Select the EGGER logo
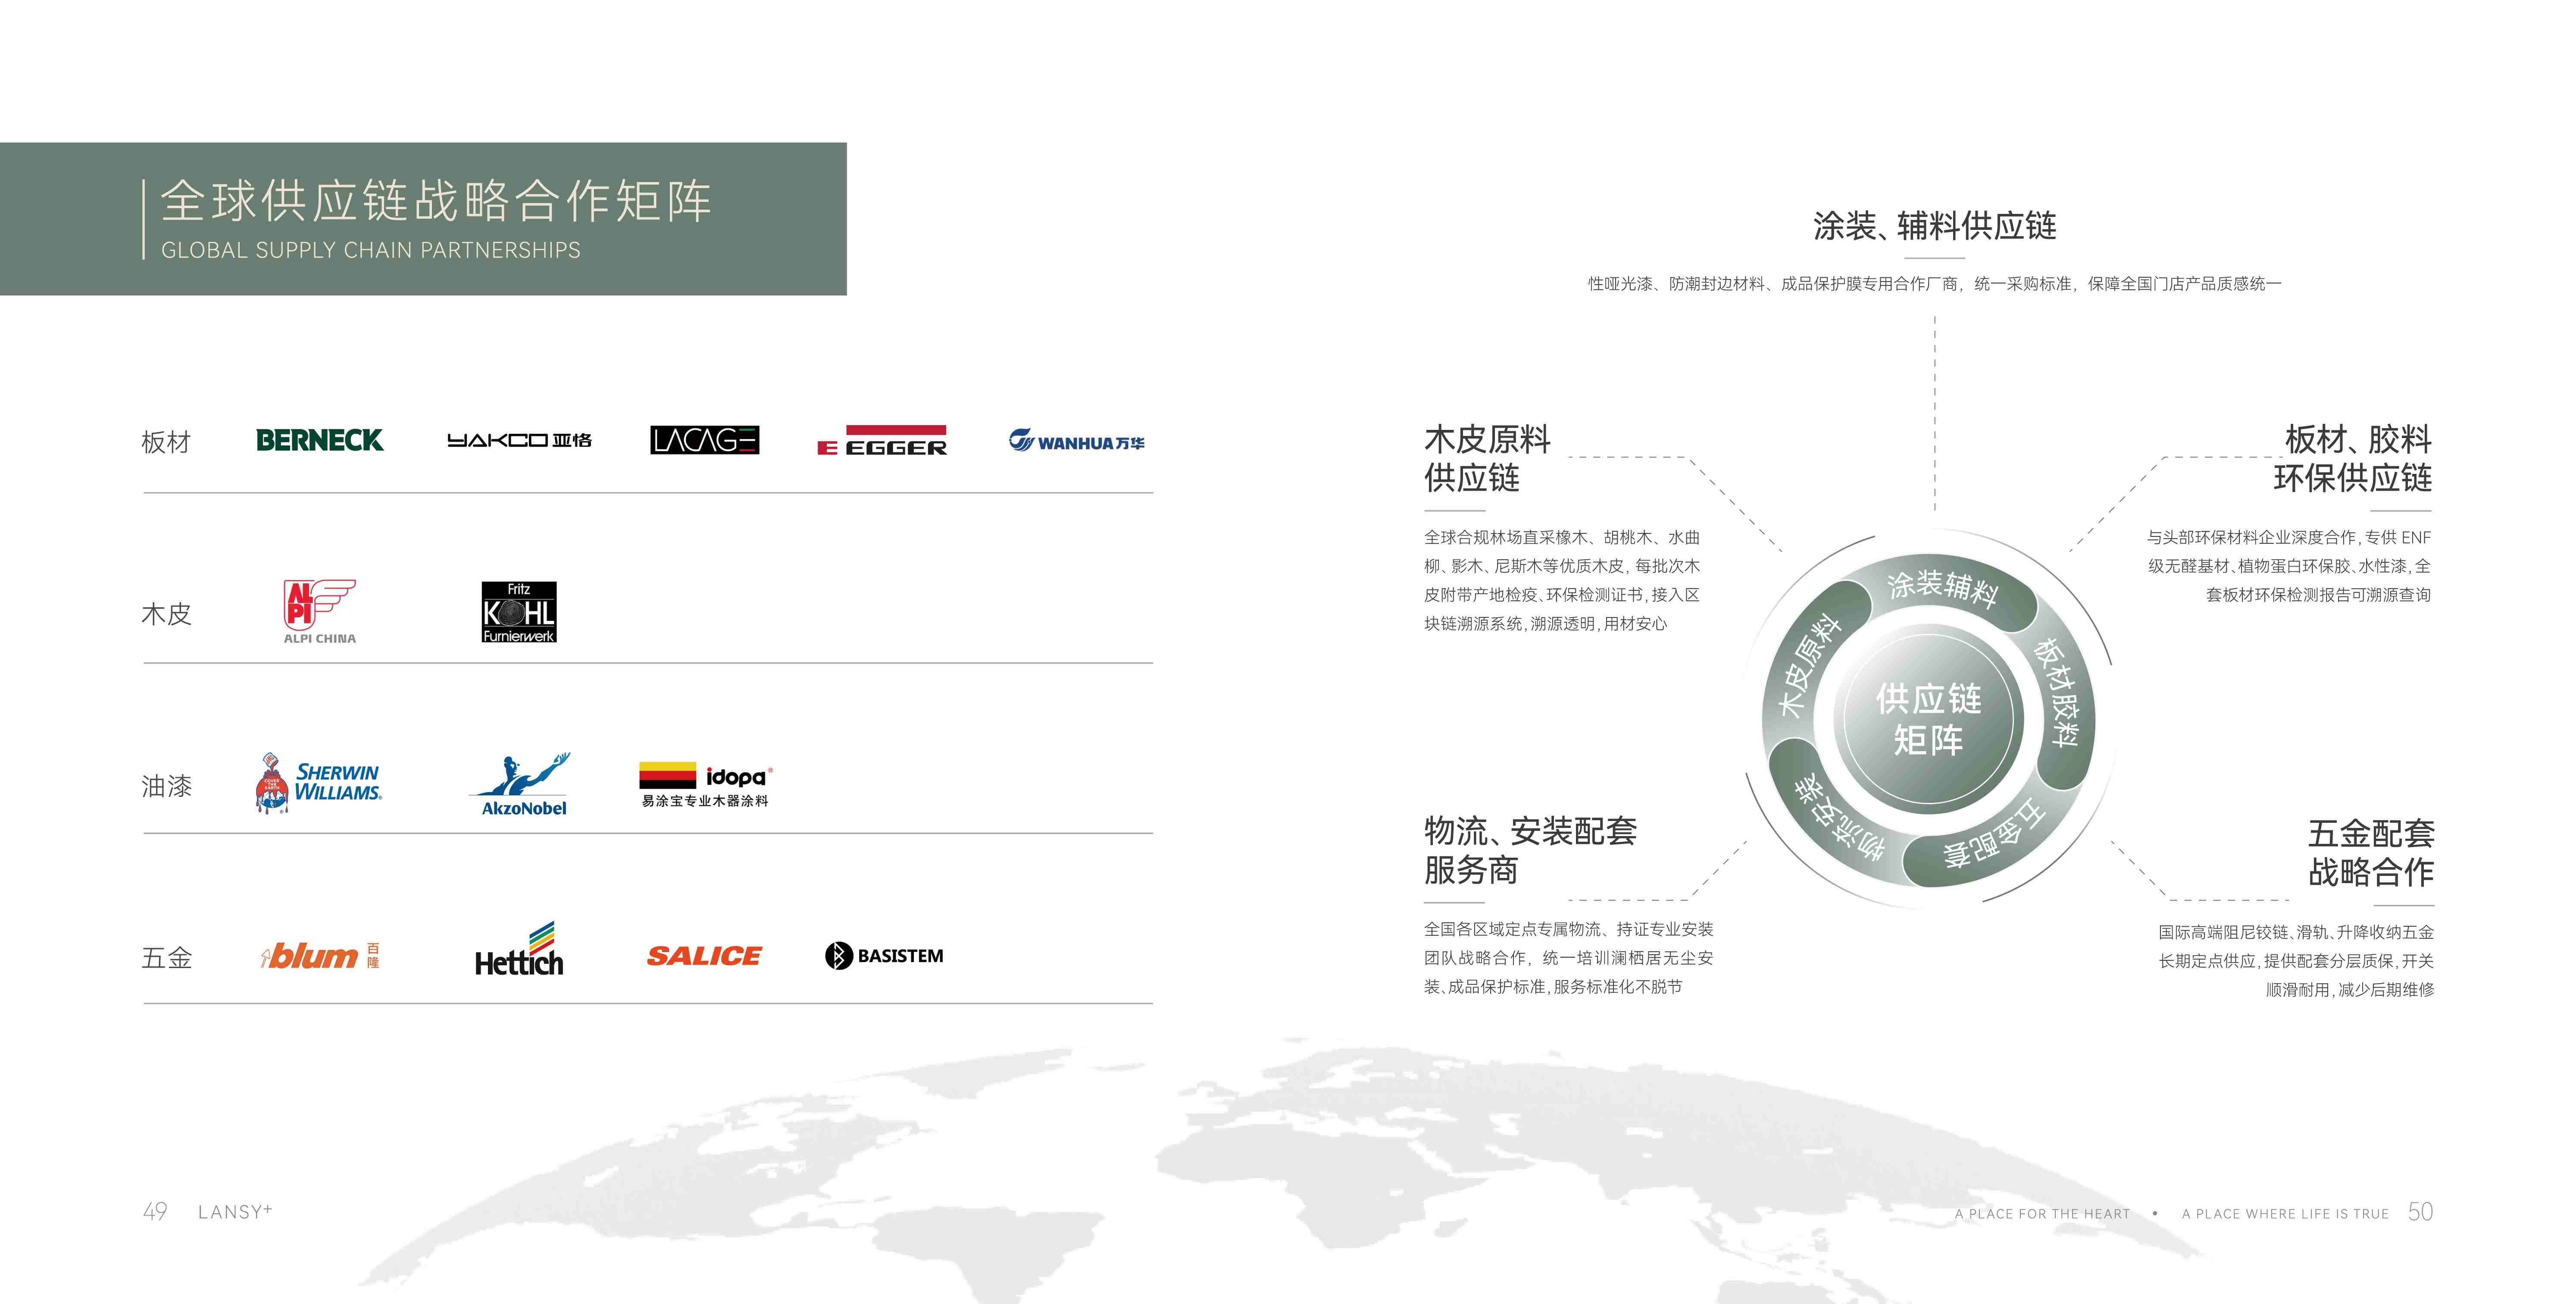Viewport: 2576px width, 1304px height. coord(882,440)
